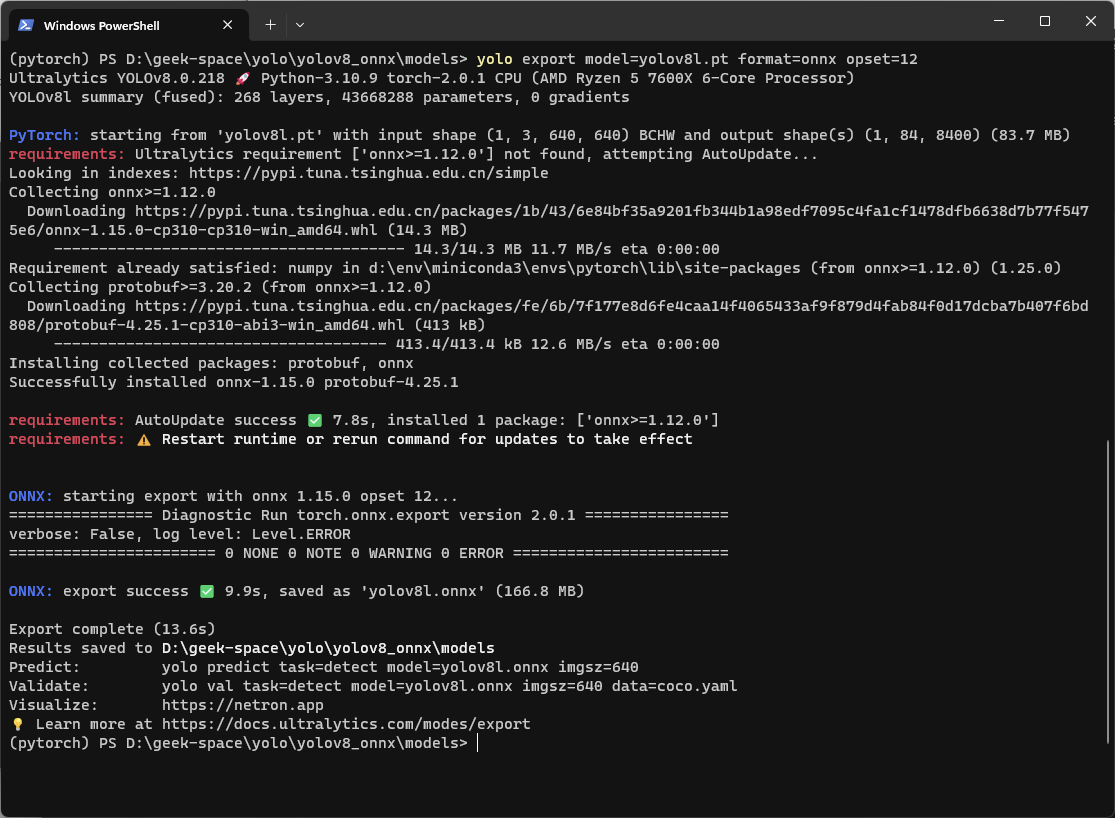This screenshot has height=818, width=1115.
Task: Open the docs.ultralytics.com/modes/export link
Action: 346,724
